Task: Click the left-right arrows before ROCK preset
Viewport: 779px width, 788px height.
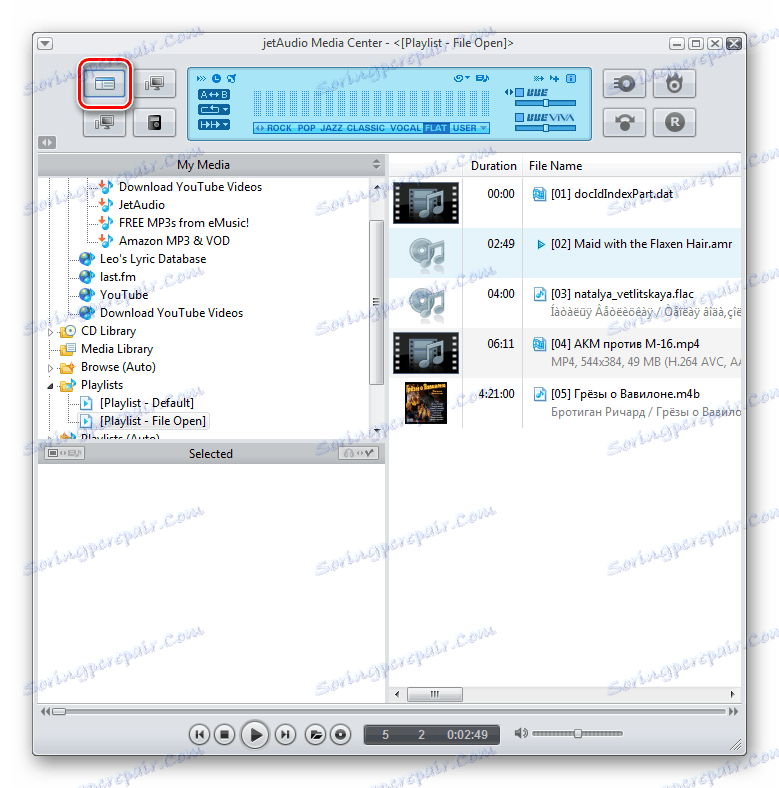Action: pos(259,128)
